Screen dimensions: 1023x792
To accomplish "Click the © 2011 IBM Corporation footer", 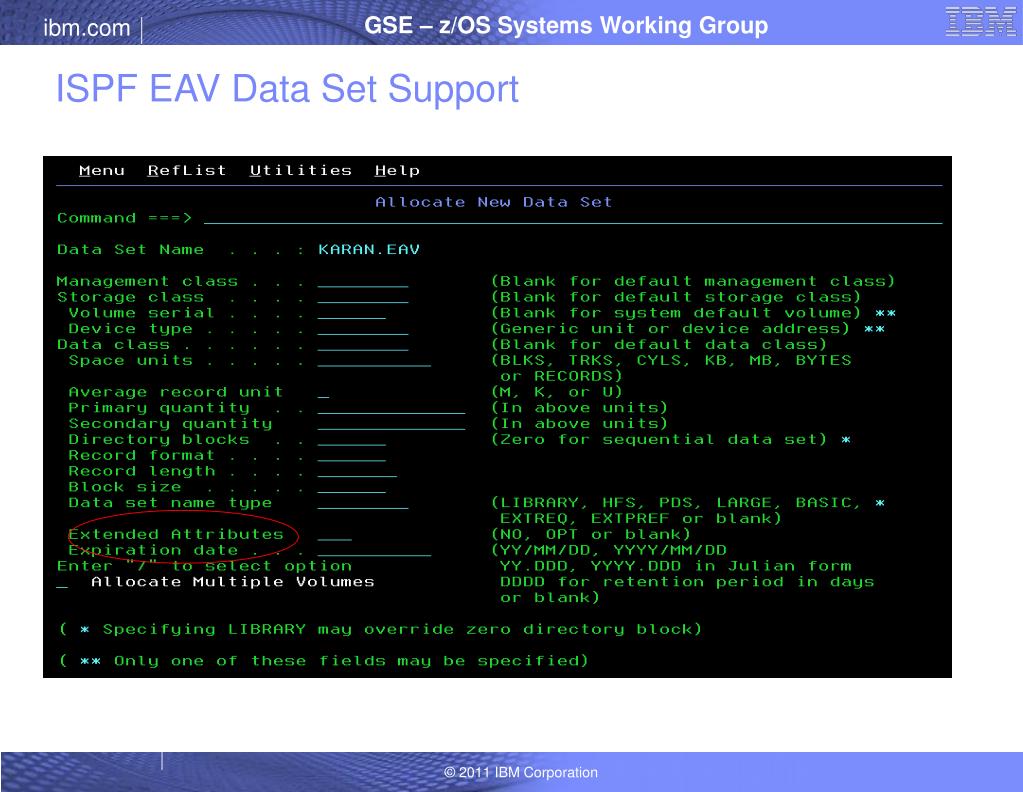I will click(x=521, y=772).
